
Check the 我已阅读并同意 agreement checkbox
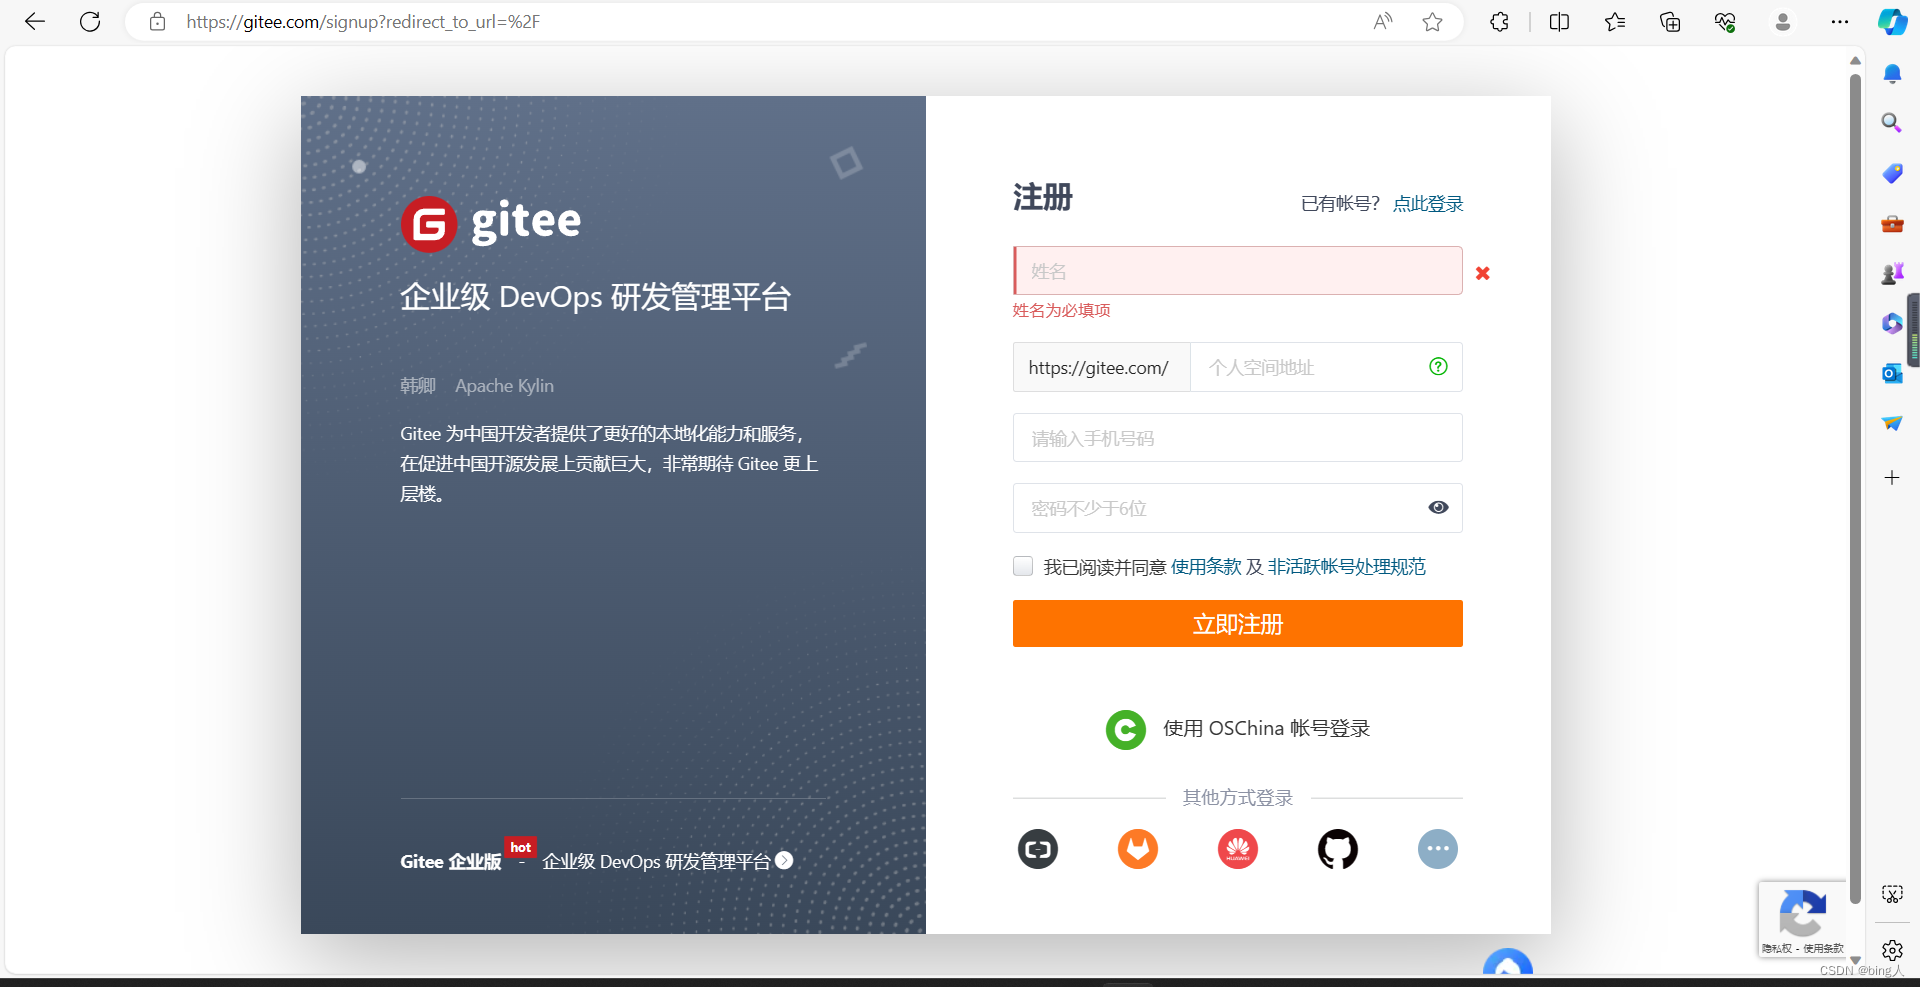tap(1023, 566)
